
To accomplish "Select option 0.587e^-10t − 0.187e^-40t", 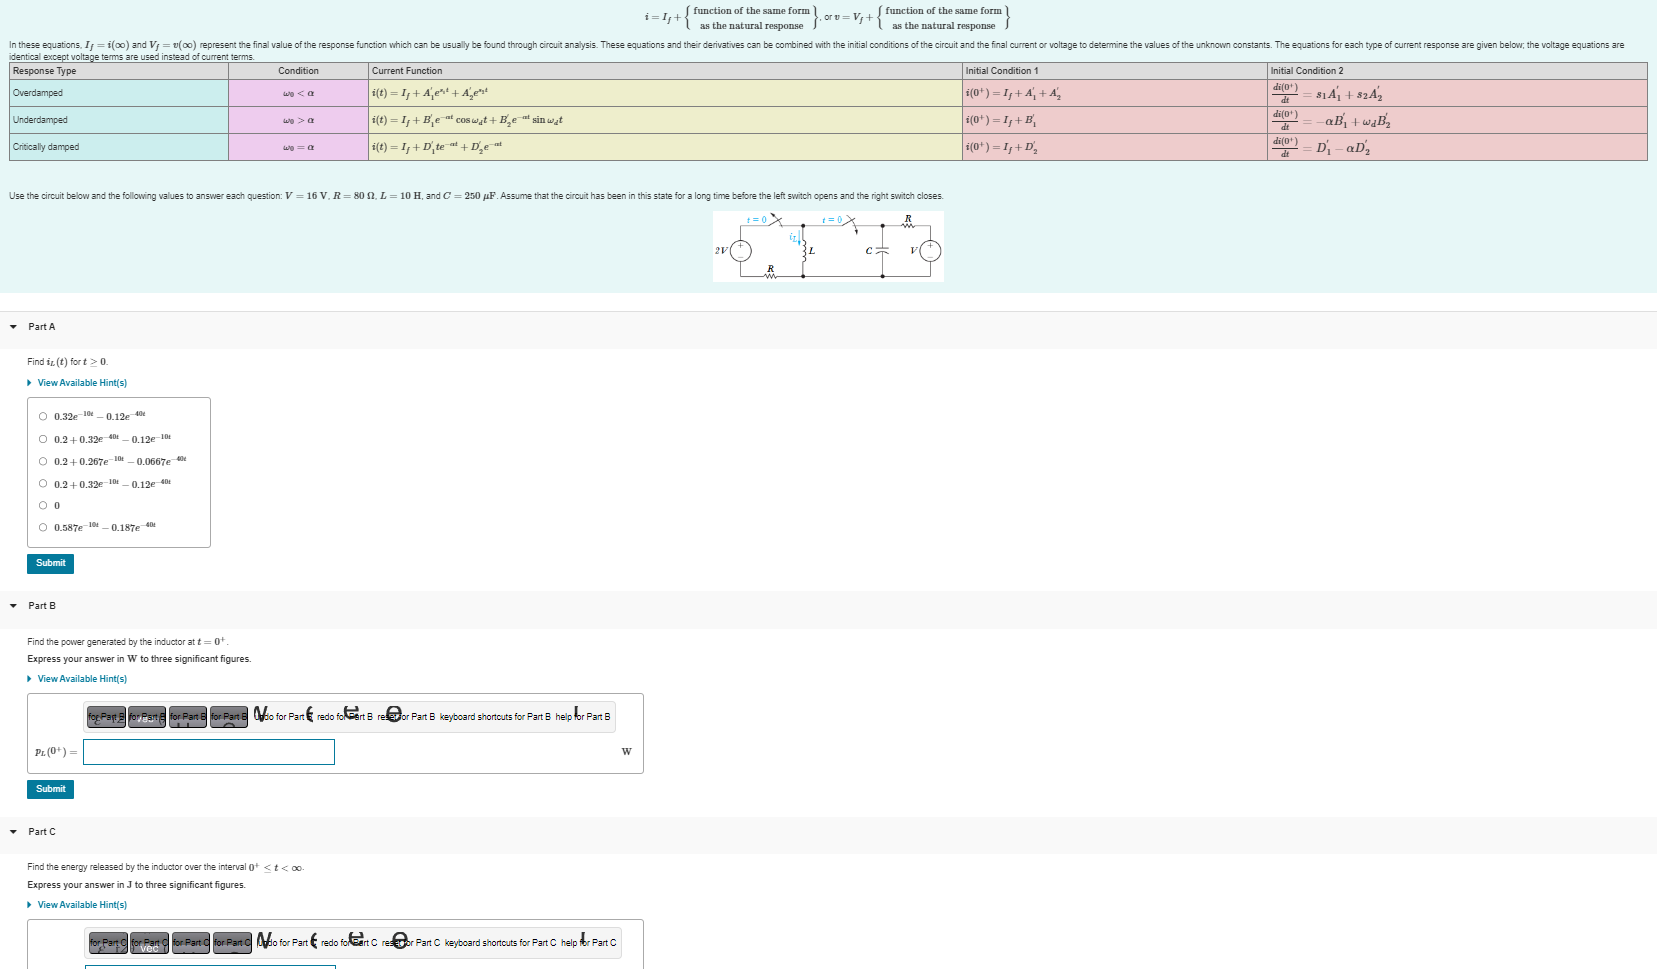I will tap(43, 527).
